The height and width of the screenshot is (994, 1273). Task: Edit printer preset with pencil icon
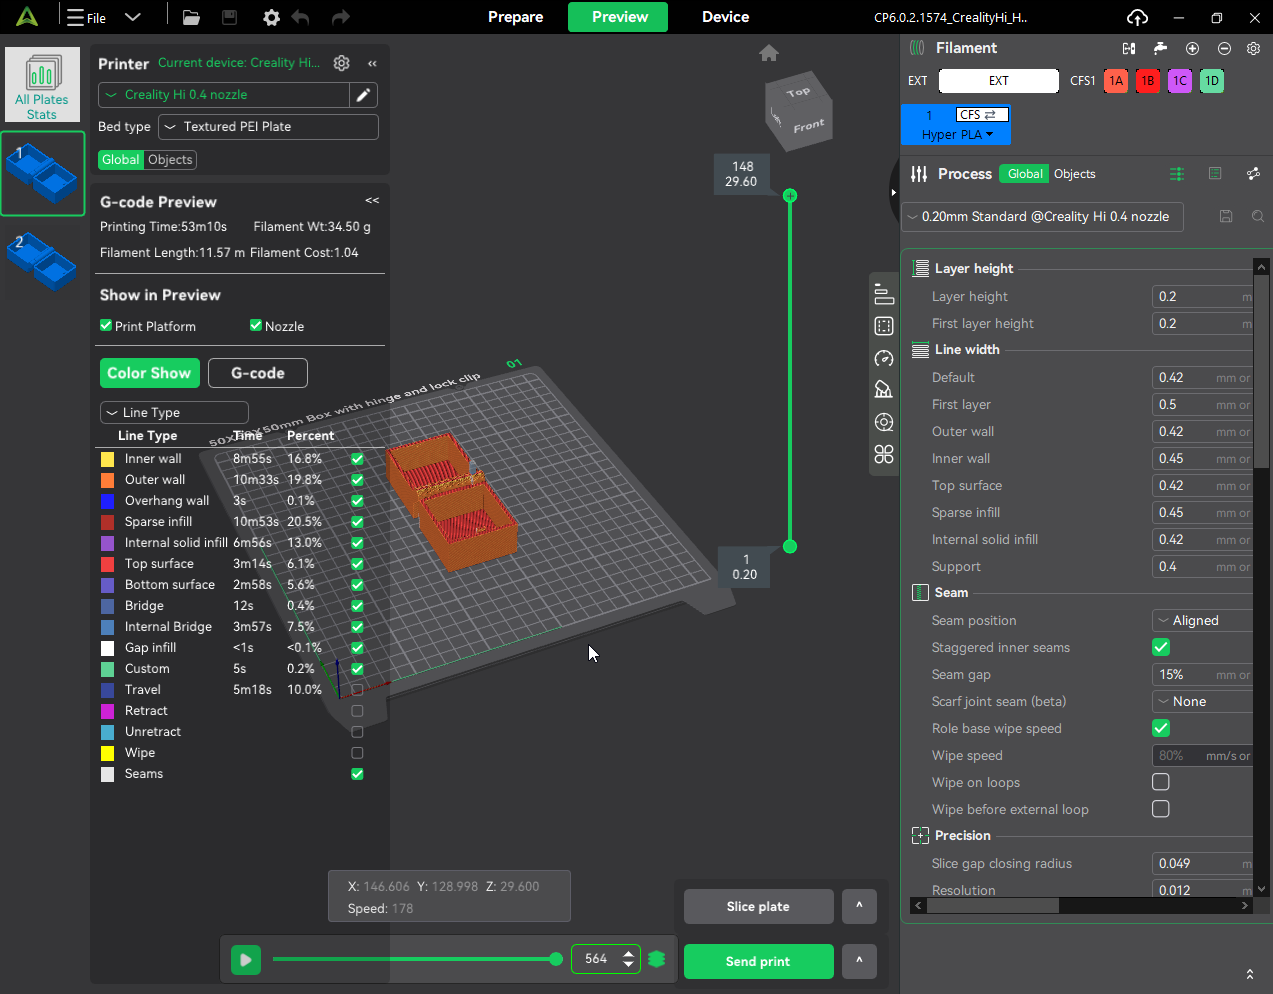point(363,95)
